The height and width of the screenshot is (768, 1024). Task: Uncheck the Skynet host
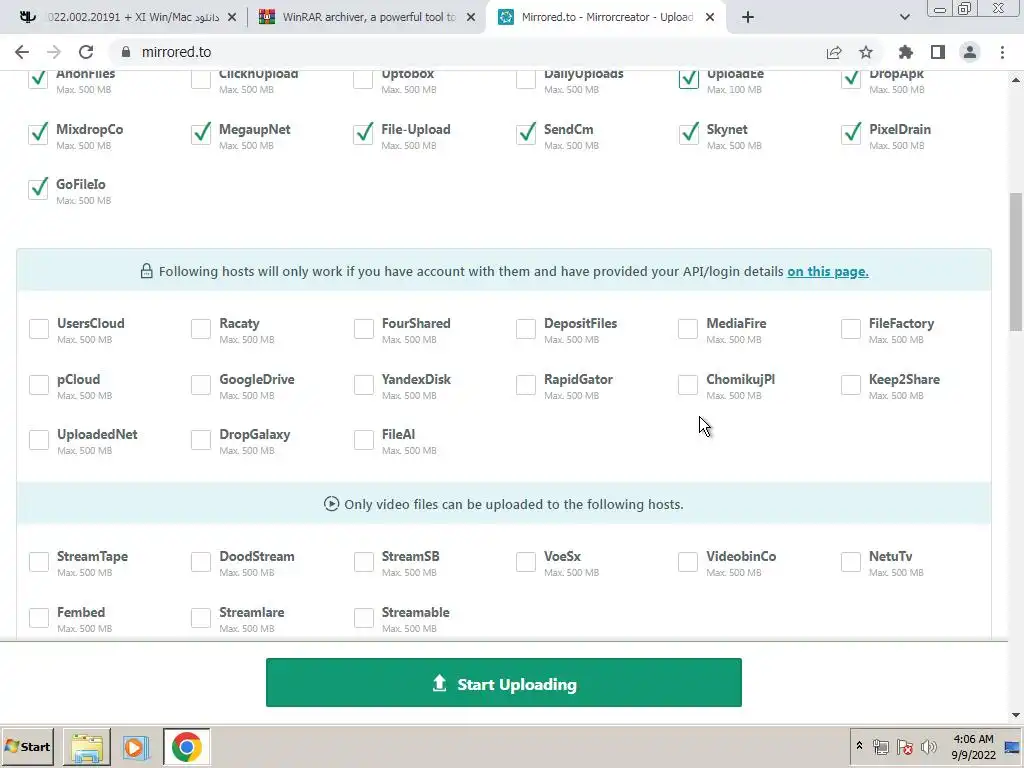(x=688, y=133)
